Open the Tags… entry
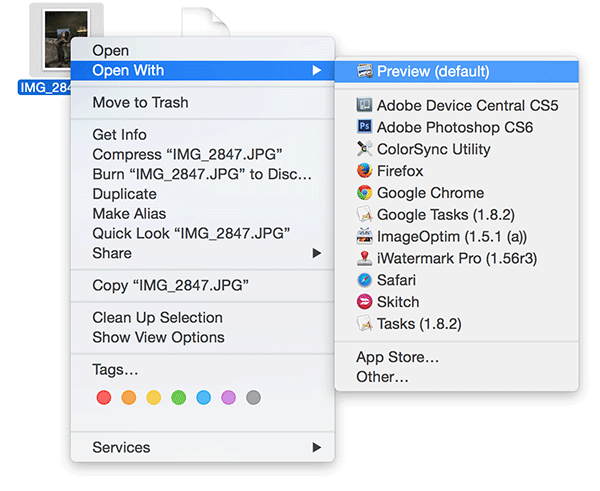This screenshot has height=491, width=600. (202, 370)
